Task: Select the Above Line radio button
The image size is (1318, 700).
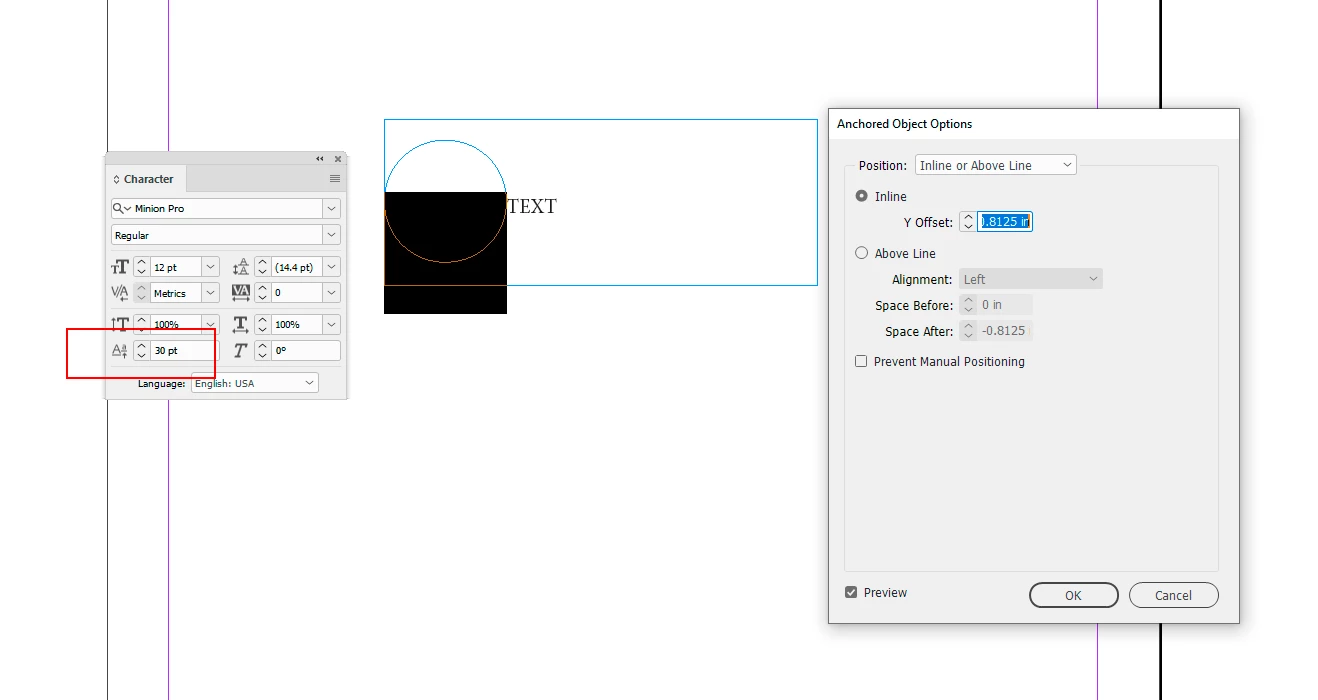Action: tap(862, 253)
